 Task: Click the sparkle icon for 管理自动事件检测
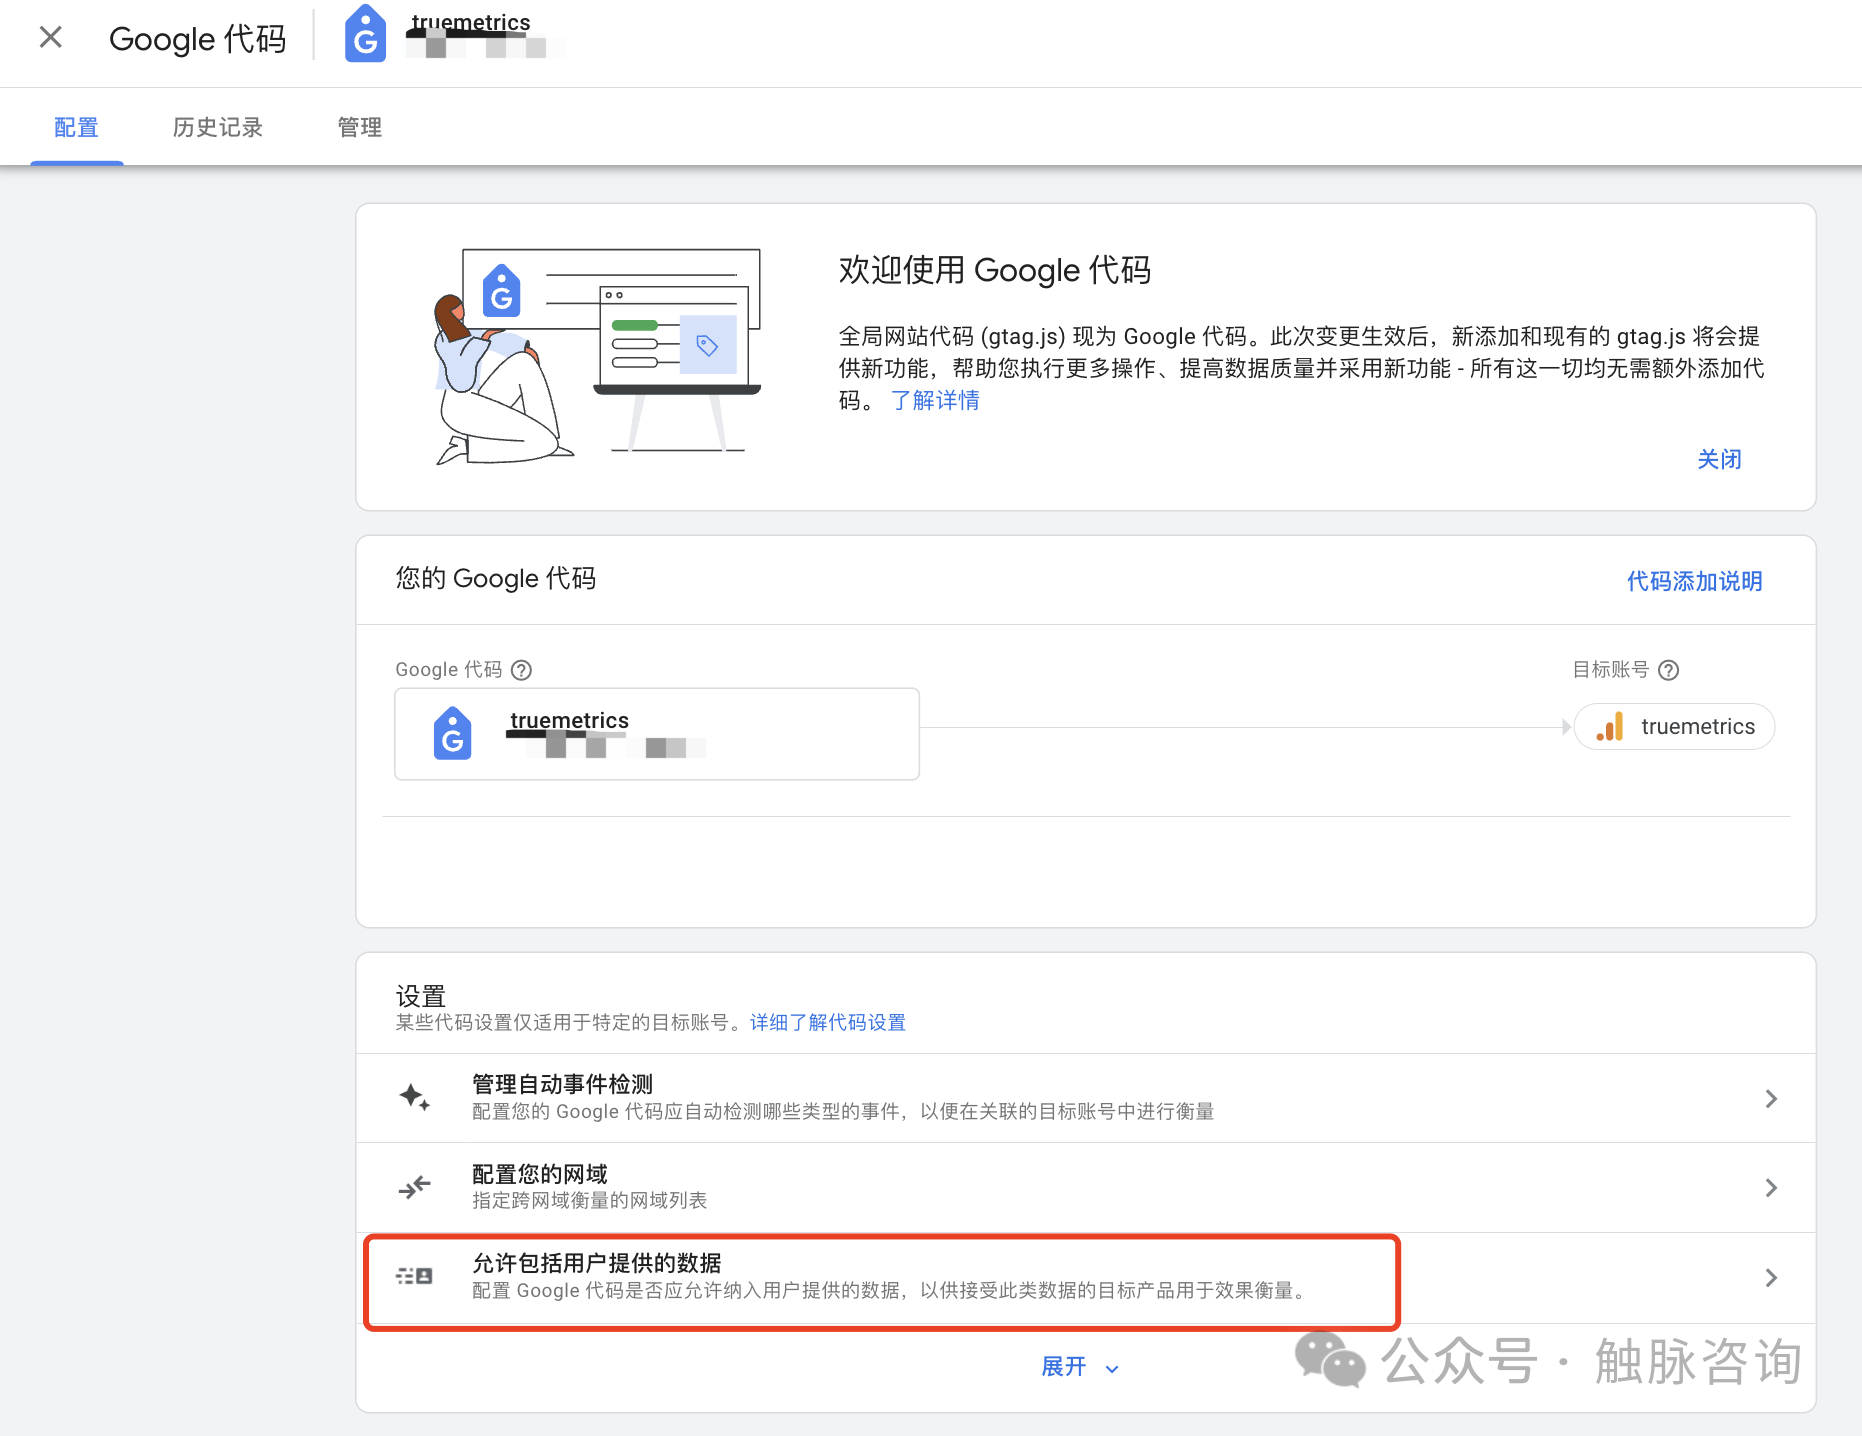tap(414, 1098)
